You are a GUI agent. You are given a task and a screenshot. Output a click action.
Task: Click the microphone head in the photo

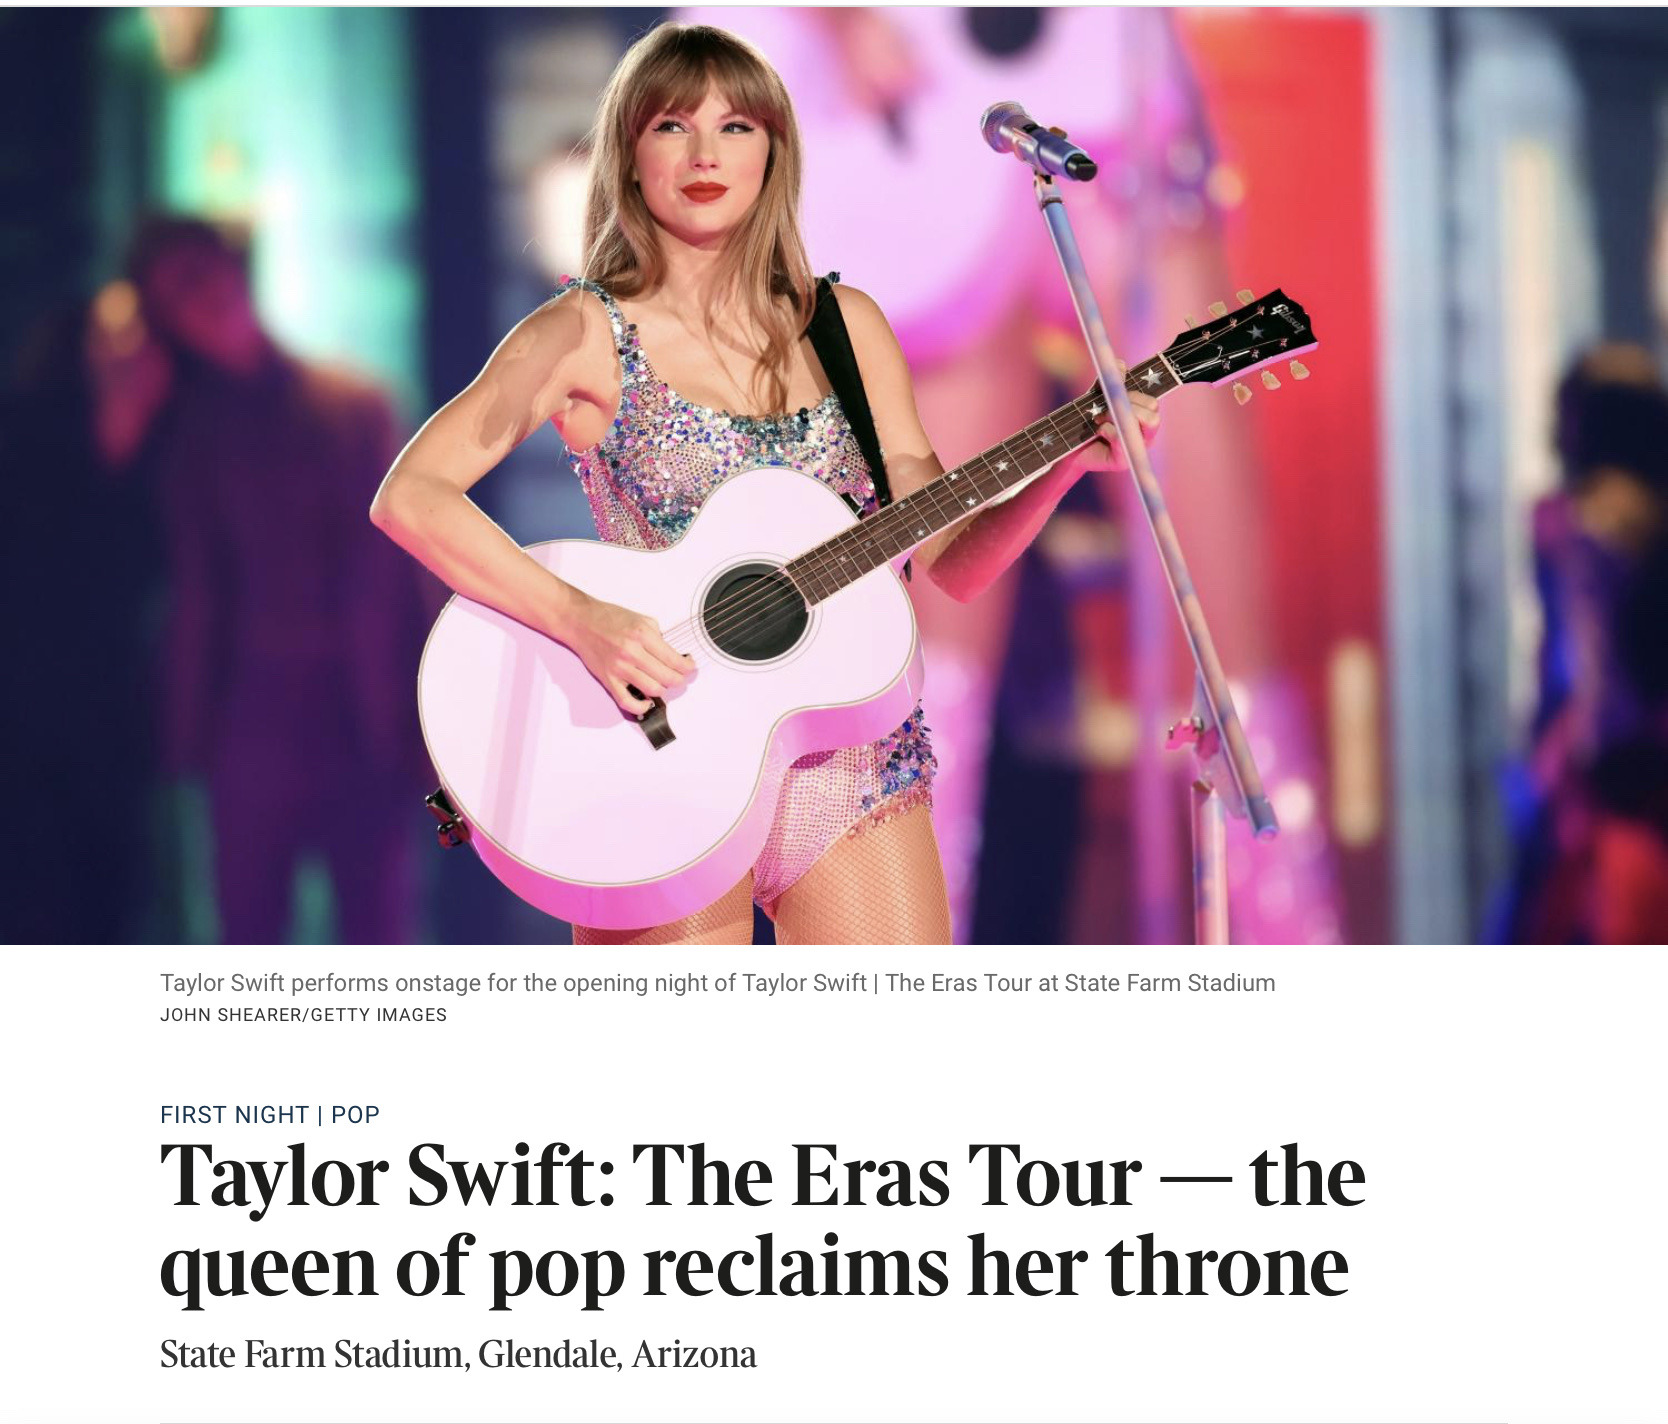[1035, 141]
